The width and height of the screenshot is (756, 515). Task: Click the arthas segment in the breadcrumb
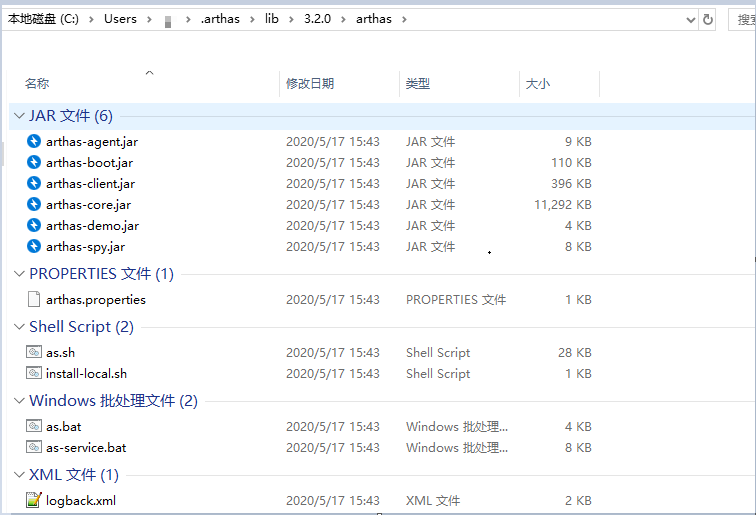[x=374, y=19]
